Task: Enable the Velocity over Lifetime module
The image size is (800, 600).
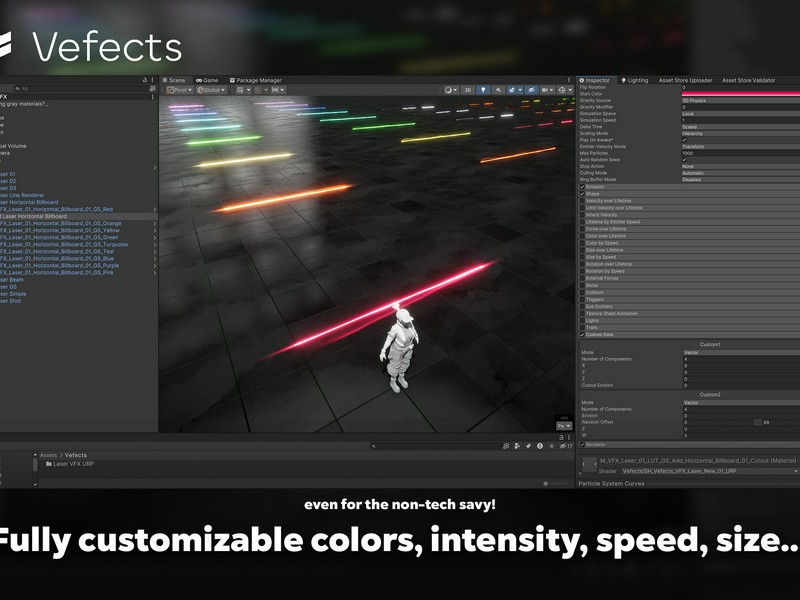Action: 582,201
